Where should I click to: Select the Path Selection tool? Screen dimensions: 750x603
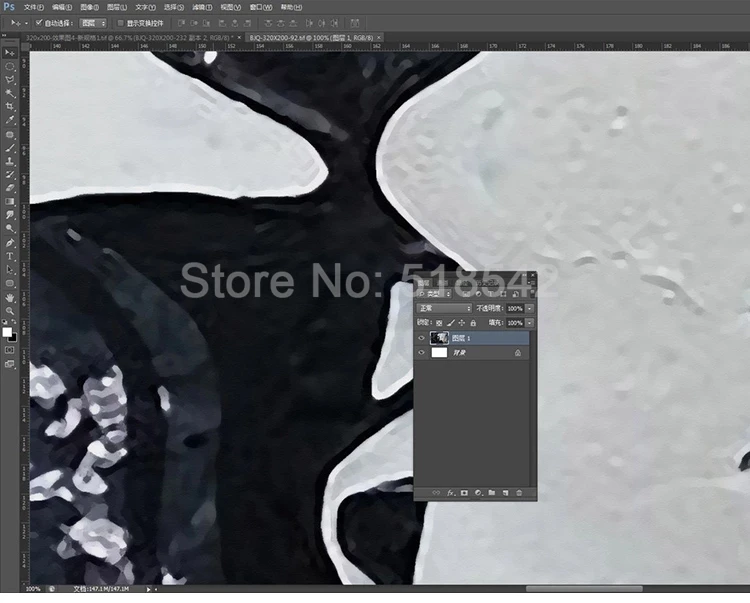pos(10,270)
